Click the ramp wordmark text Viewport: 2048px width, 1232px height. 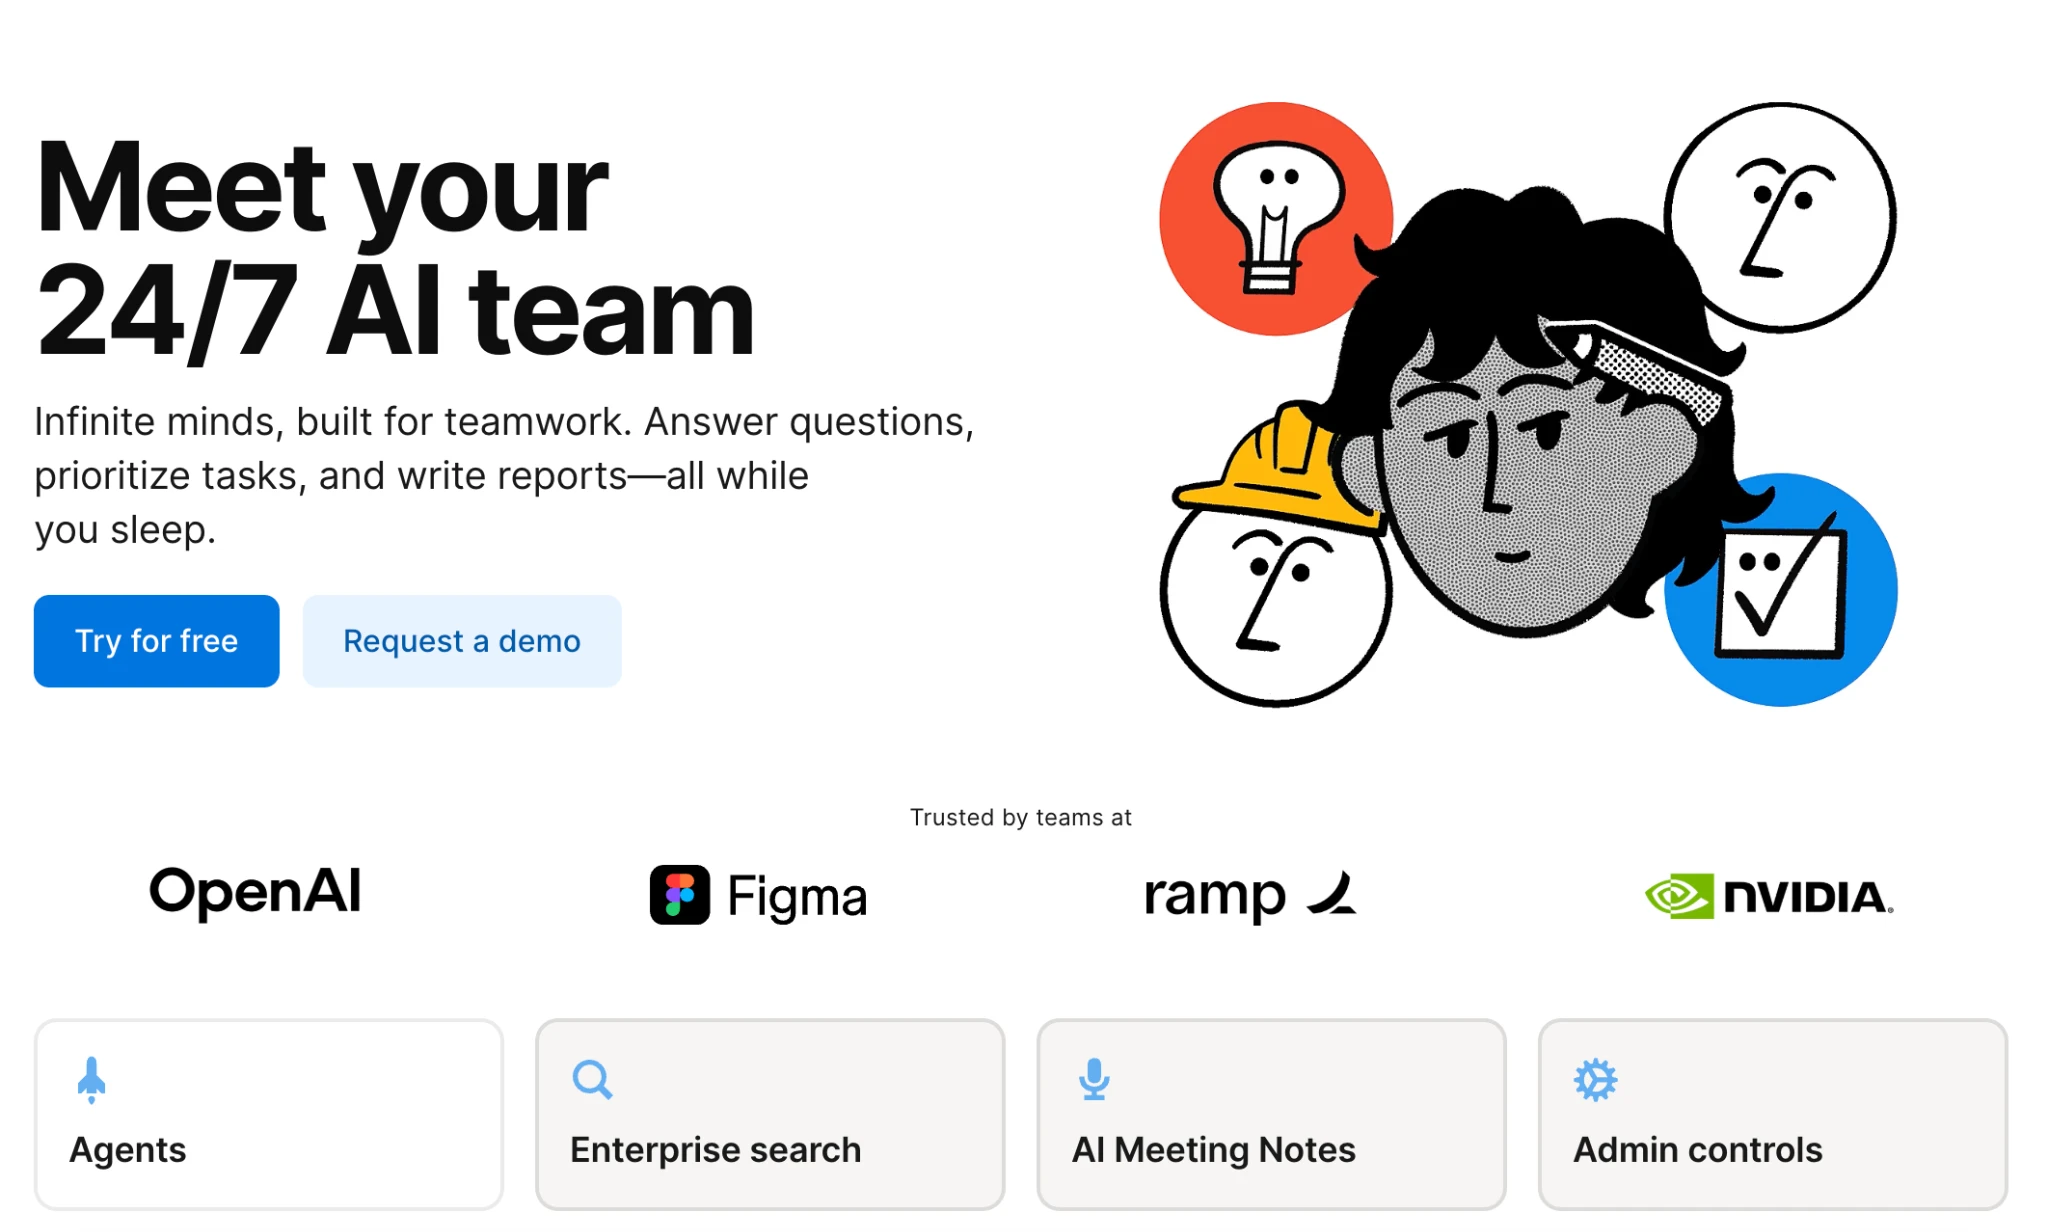pos(1214,896)
